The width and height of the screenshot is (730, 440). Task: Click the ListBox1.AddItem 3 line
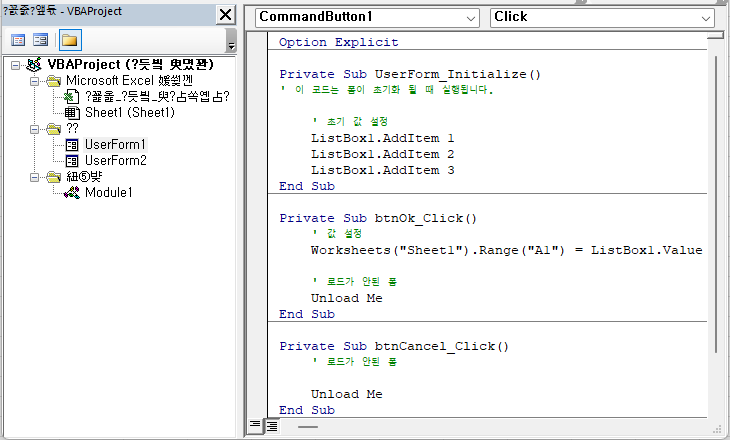[382, 170]
